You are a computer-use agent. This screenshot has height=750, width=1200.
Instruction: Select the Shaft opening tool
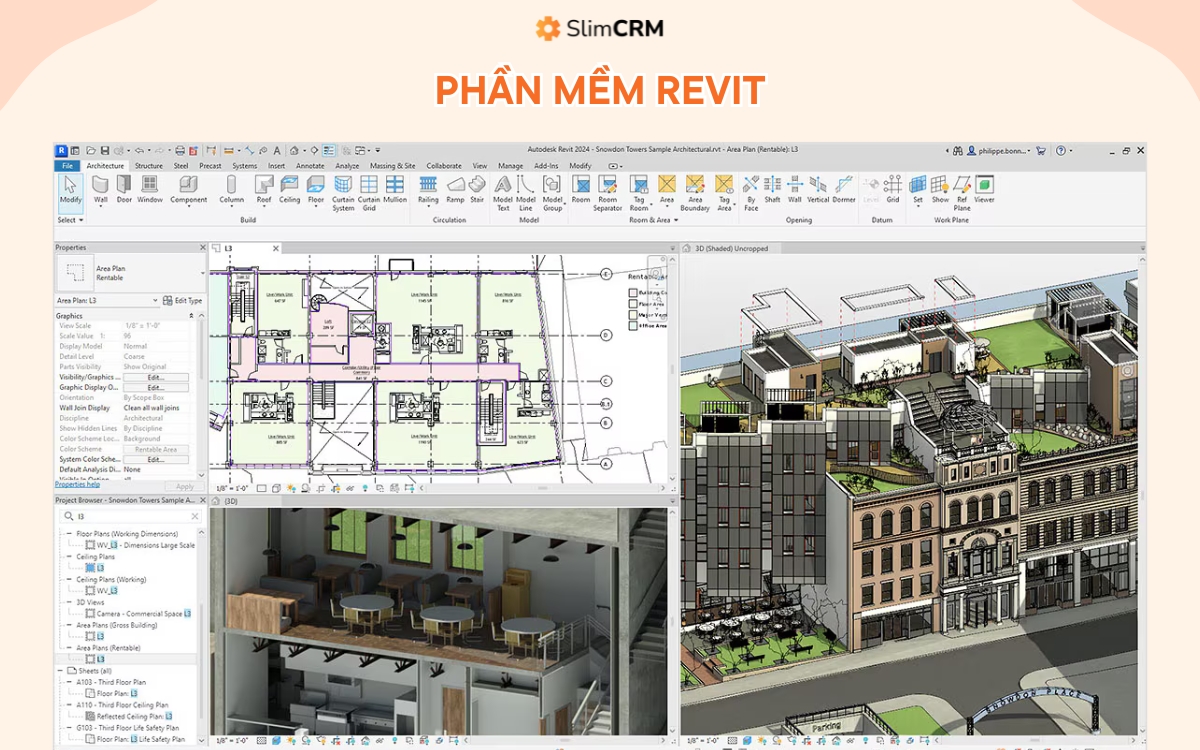tap(772, 190)
